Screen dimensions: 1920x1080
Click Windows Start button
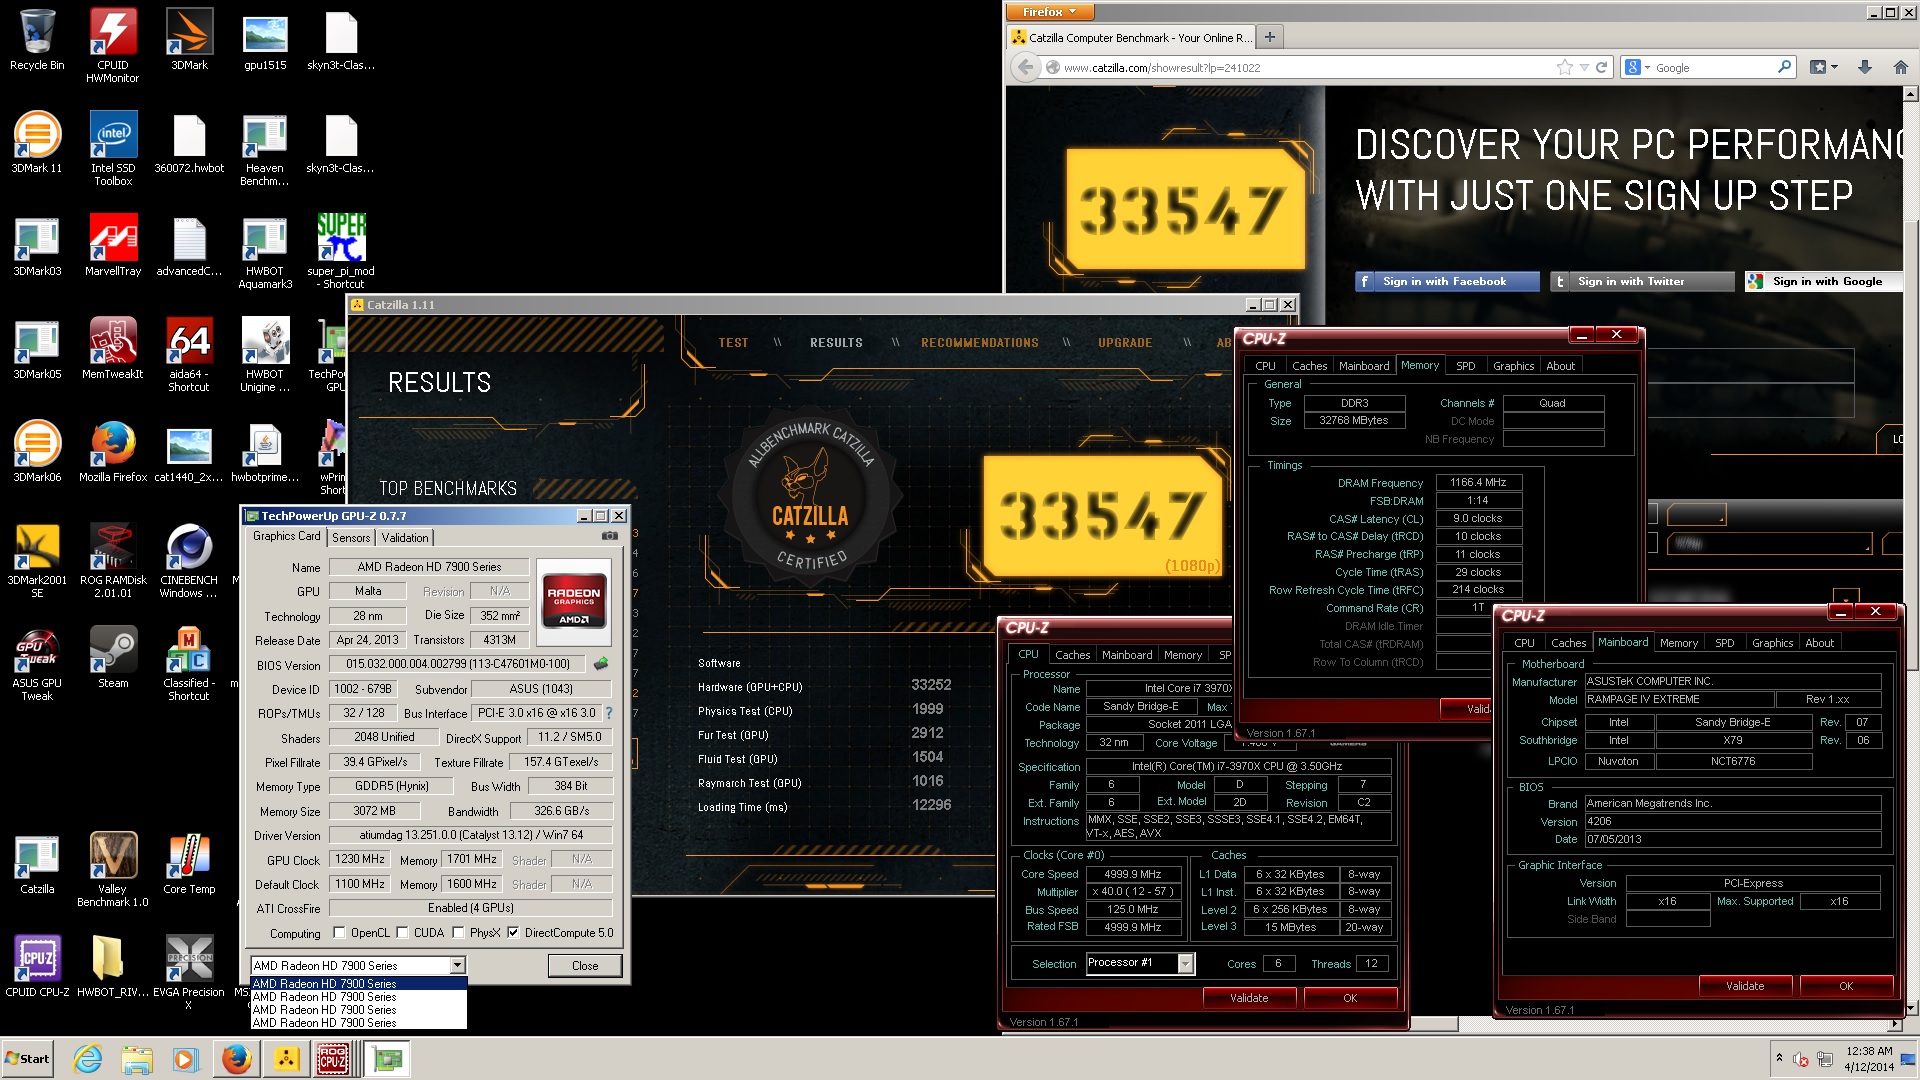[28, 1059]
